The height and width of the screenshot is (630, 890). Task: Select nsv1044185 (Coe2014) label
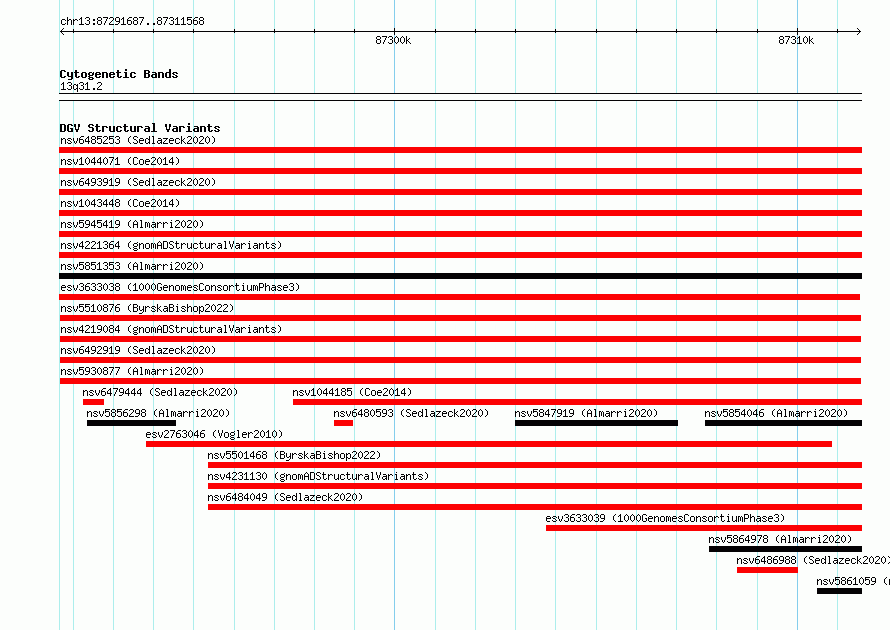point(352,392)
